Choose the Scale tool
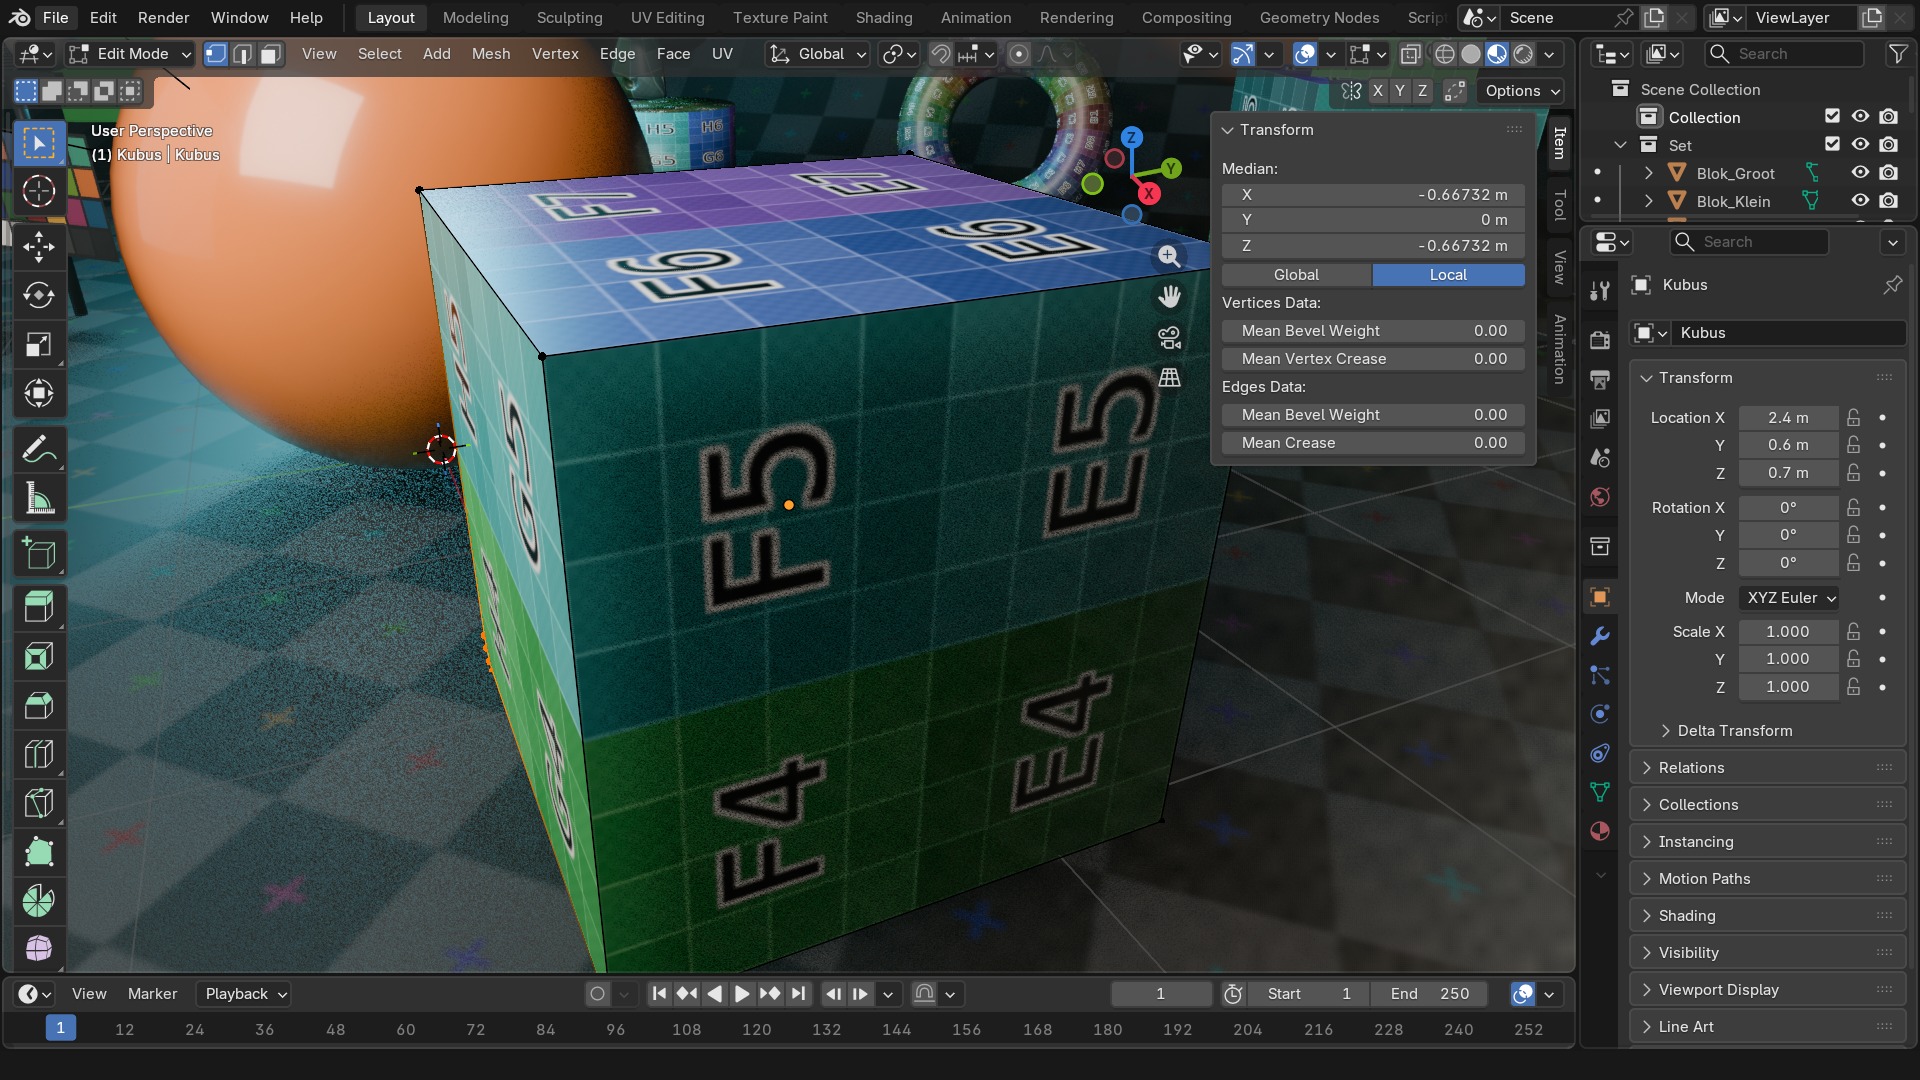Viewport: 1920px width, 1080px height. tap(39, 344)
